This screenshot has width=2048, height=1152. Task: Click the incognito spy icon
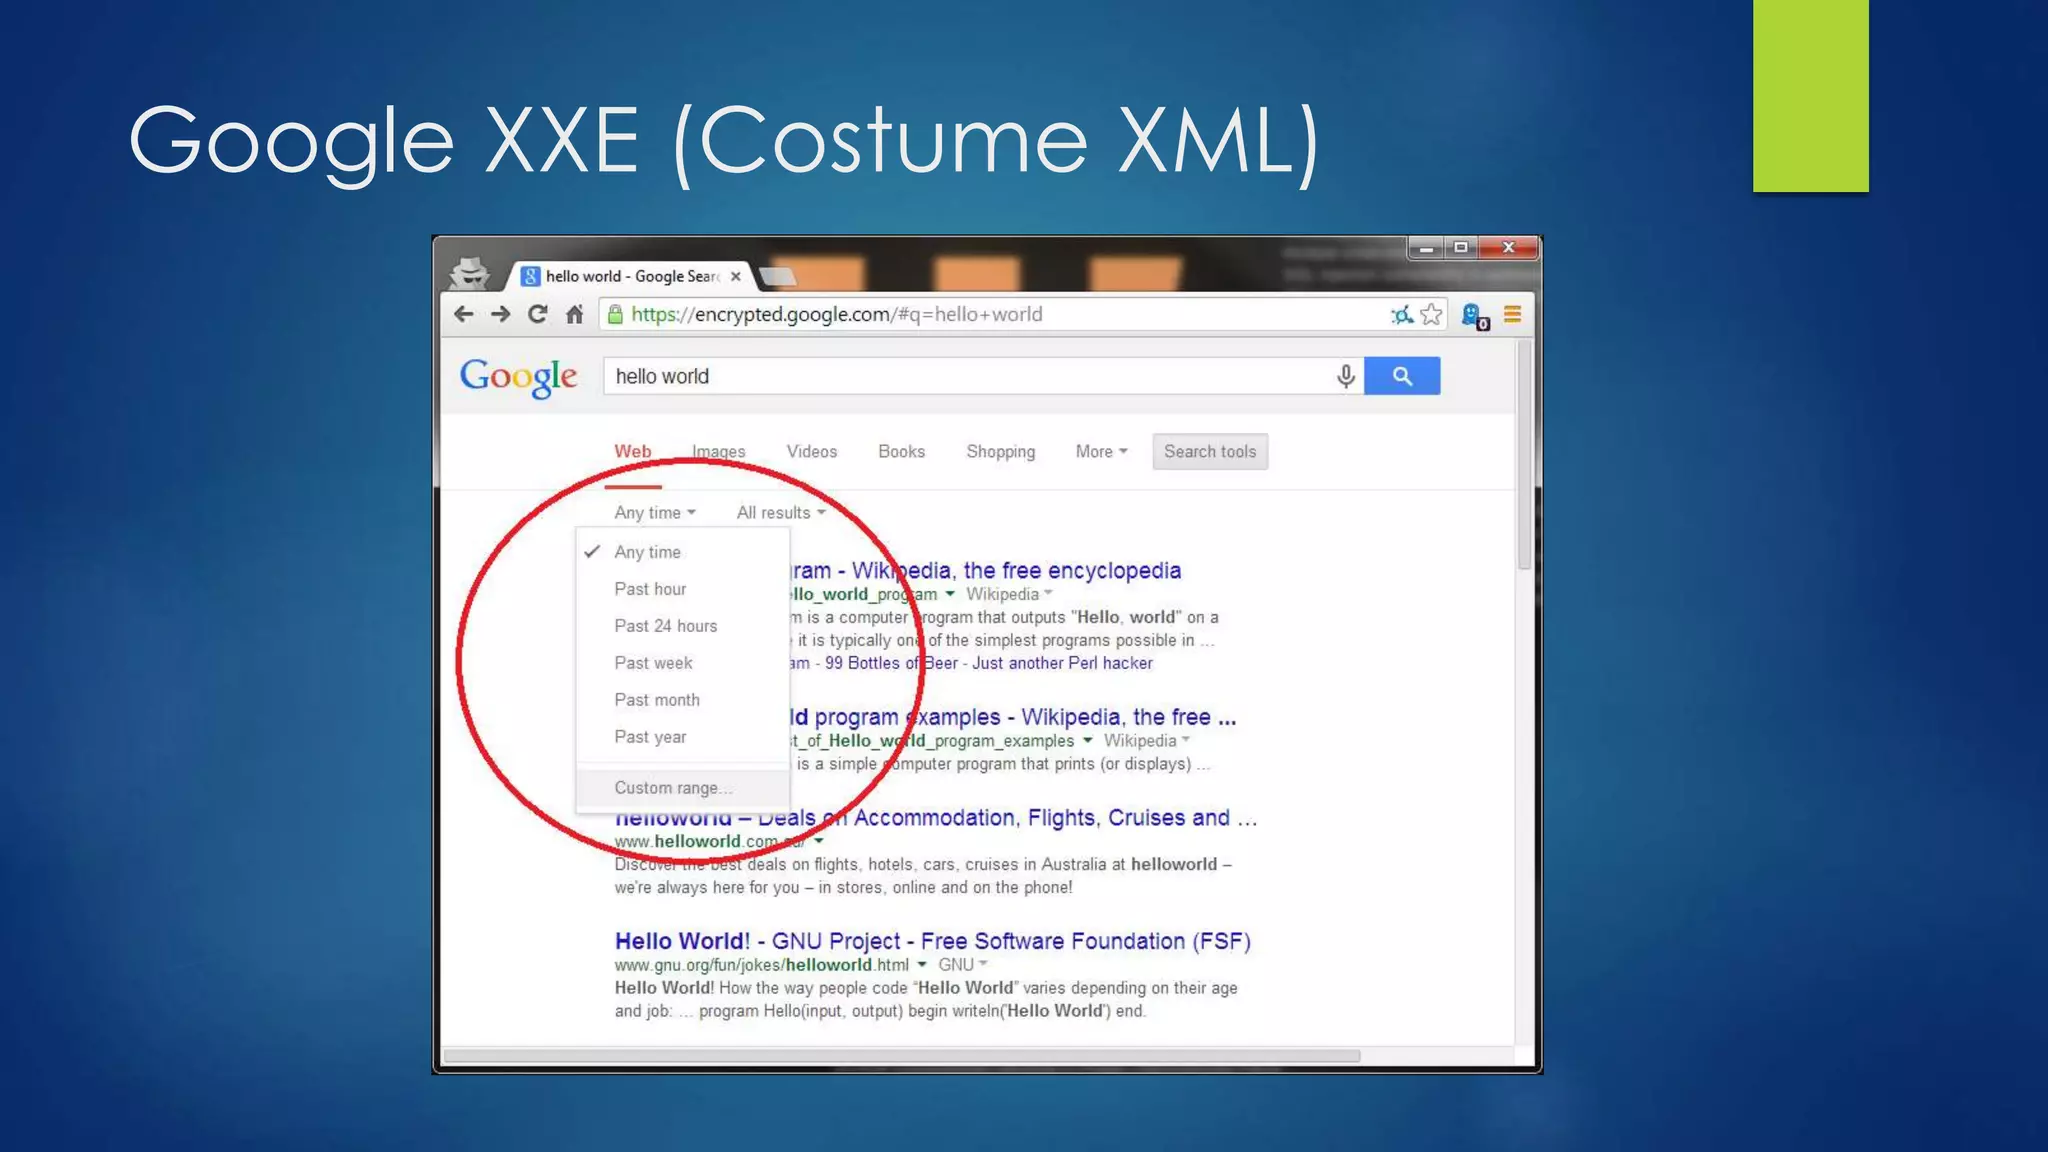click(x=469, y=272)
